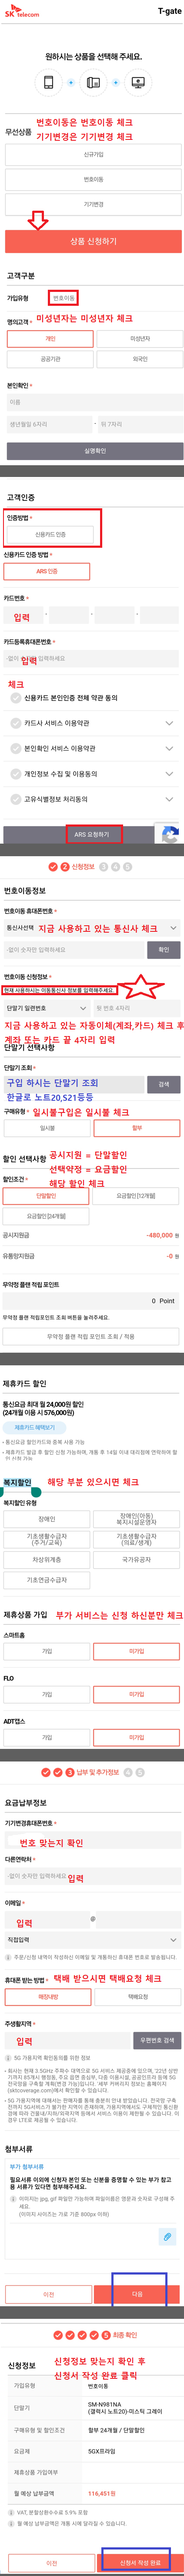This screenshot has height=2576, width=184.
Task: Click the SK telecom logo
Action: [22, 12]
